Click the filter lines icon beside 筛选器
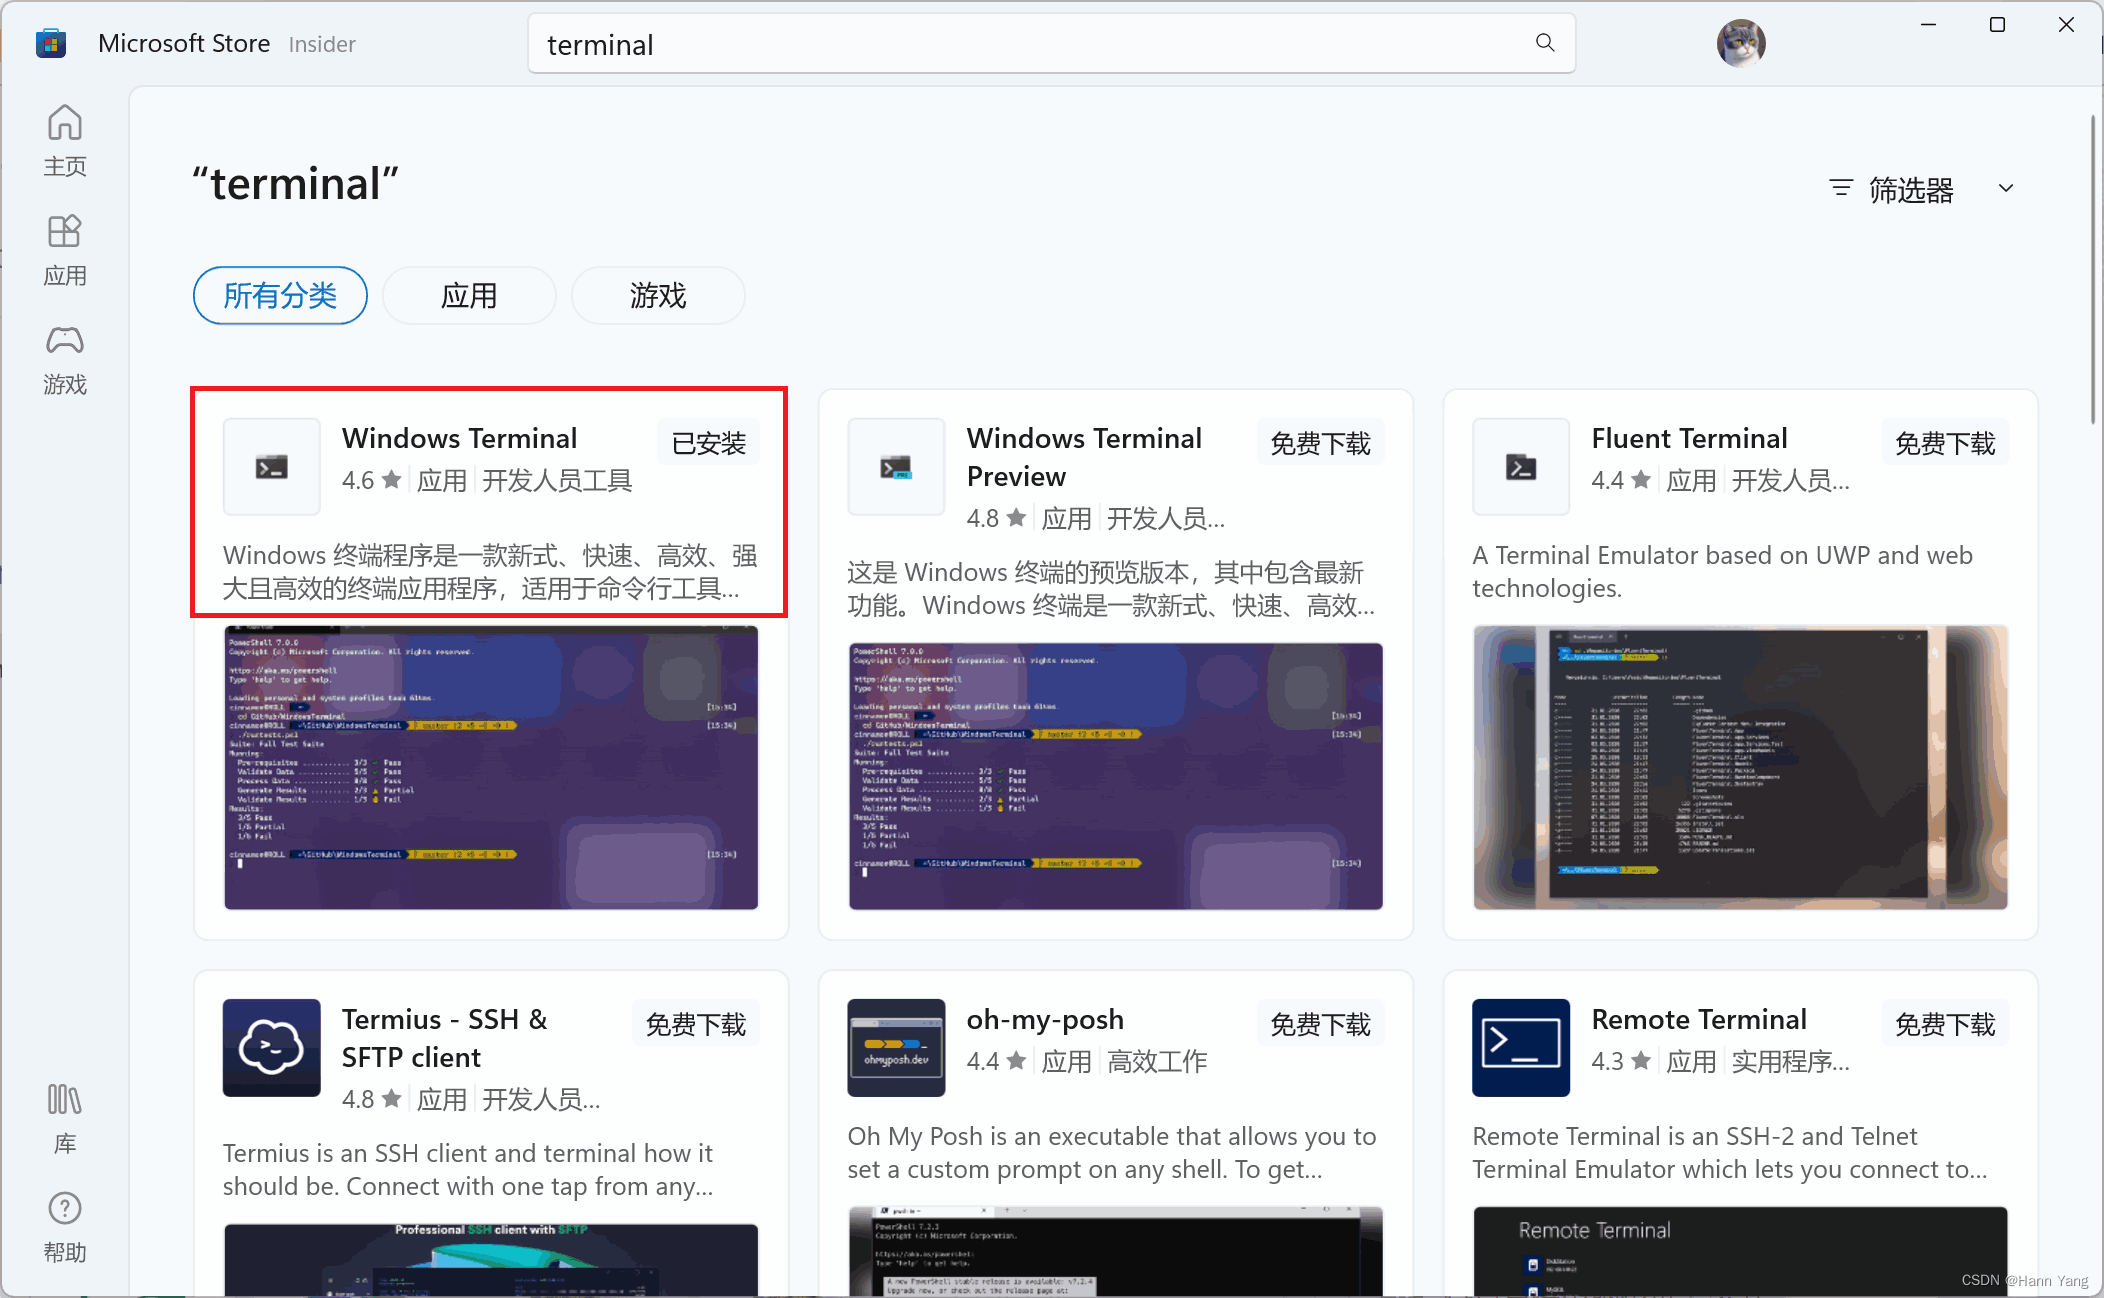The width and height of the screenshot is (2104, 1298). point(1840,188)
